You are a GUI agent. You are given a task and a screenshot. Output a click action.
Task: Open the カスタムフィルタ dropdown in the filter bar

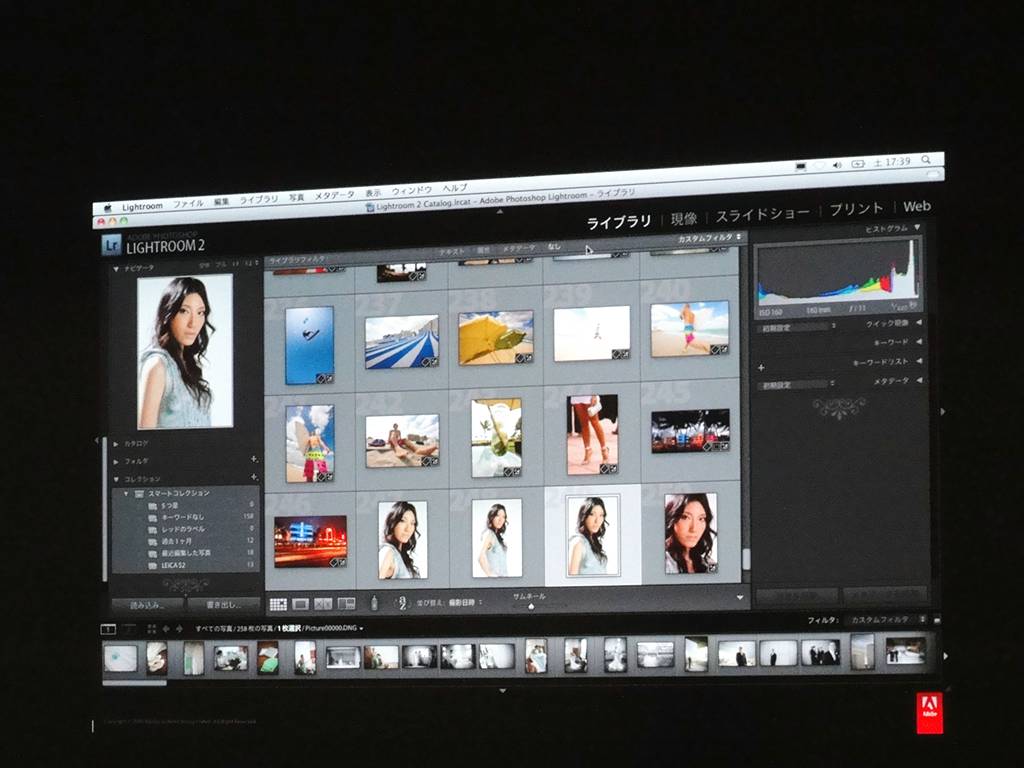[x=709, y=238]
